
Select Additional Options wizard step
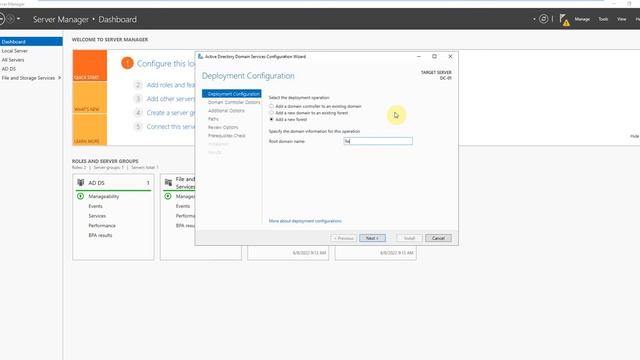pyautogui.click(x=226, y=111)
